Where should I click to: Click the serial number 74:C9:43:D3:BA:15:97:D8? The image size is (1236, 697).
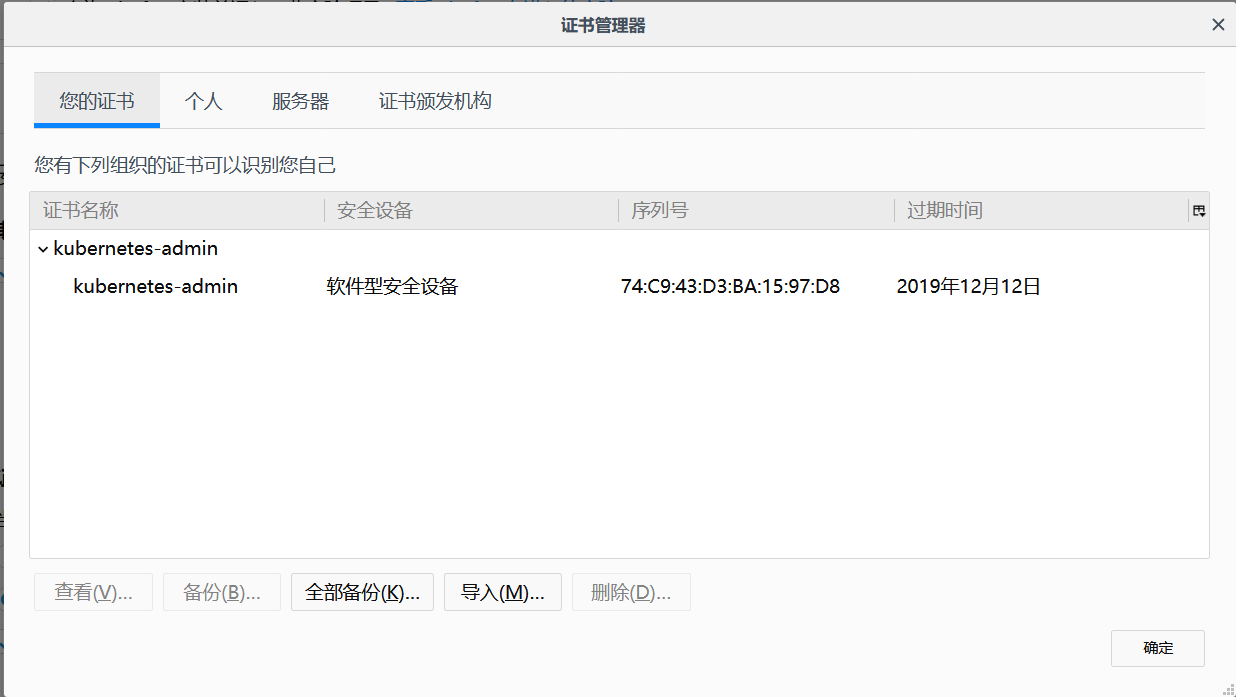pyautogui.click(x=730, y=286)
